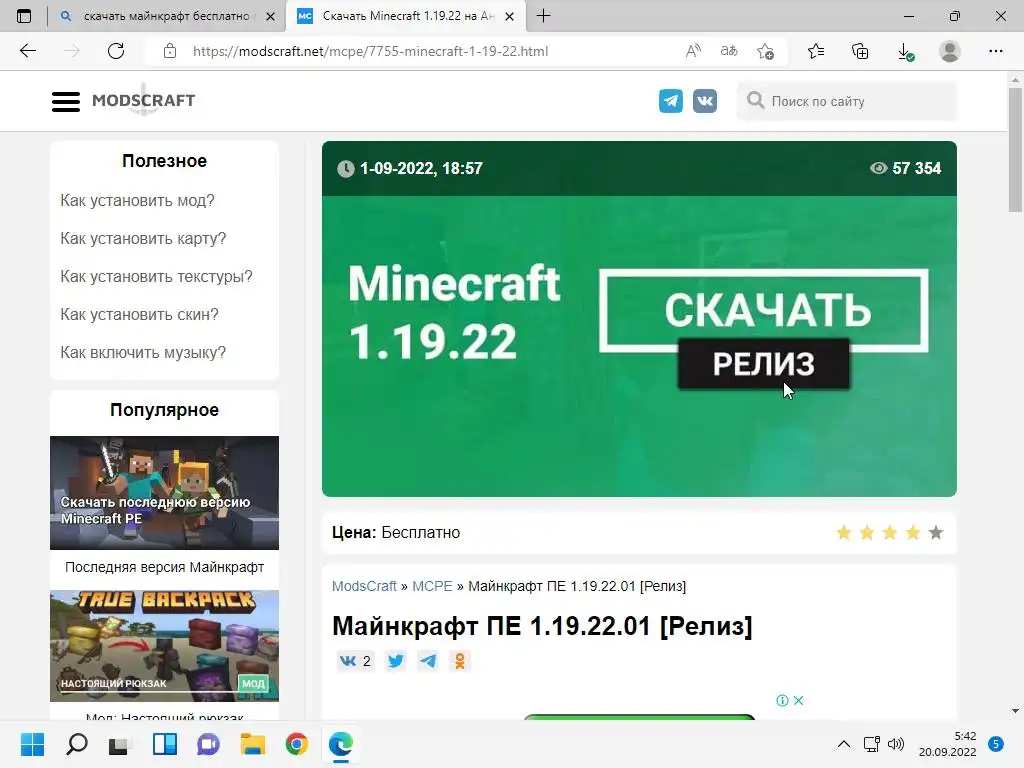Close the advertisement with X icon
Screen dimensions: 1024x768
(x=798, y=700)
